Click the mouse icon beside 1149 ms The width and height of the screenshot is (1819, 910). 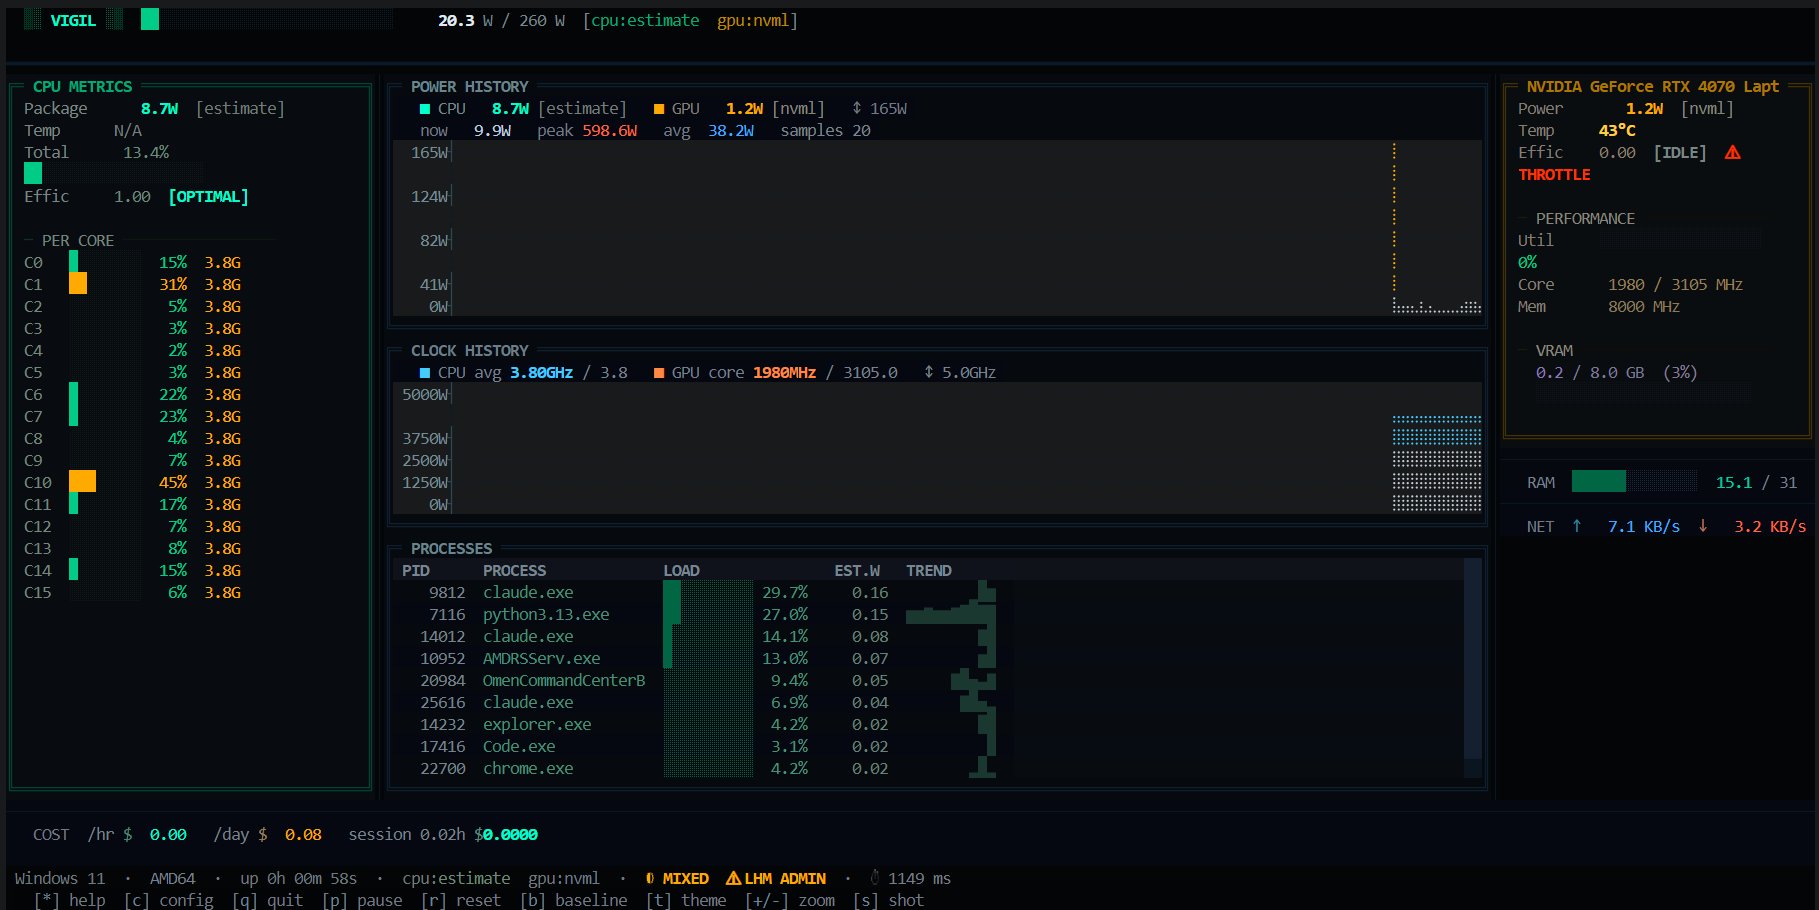point(874,878)
